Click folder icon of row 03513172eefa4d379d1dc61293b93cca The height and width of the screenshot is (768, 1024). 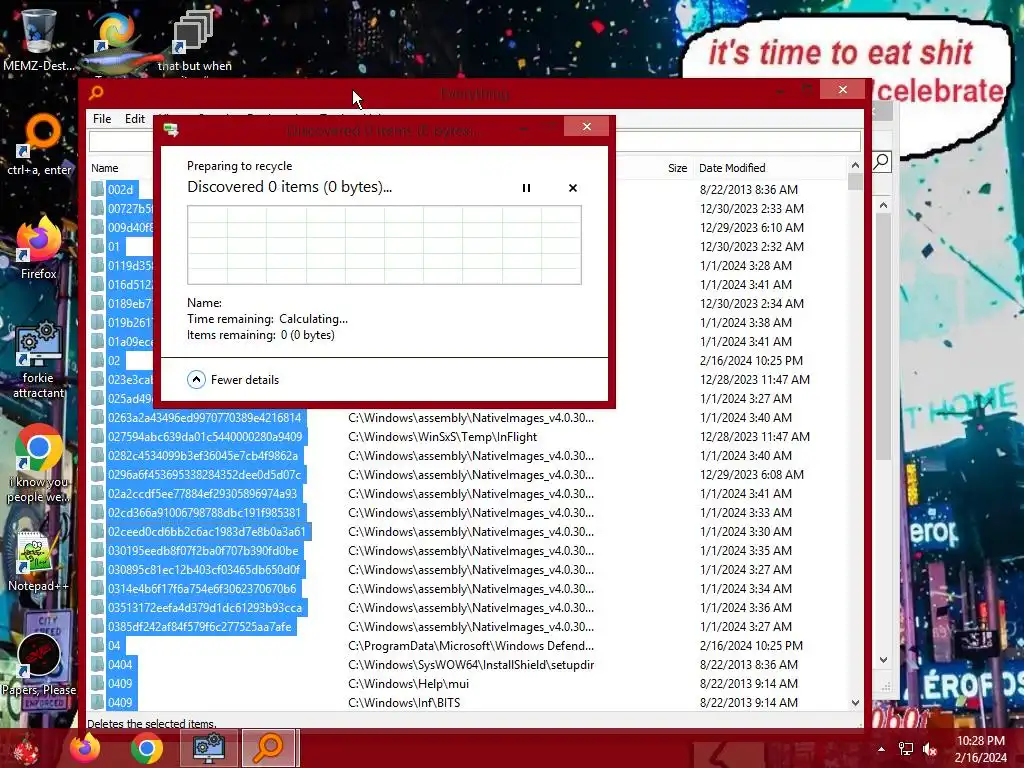pyautogui.click(x=97, y=607)
